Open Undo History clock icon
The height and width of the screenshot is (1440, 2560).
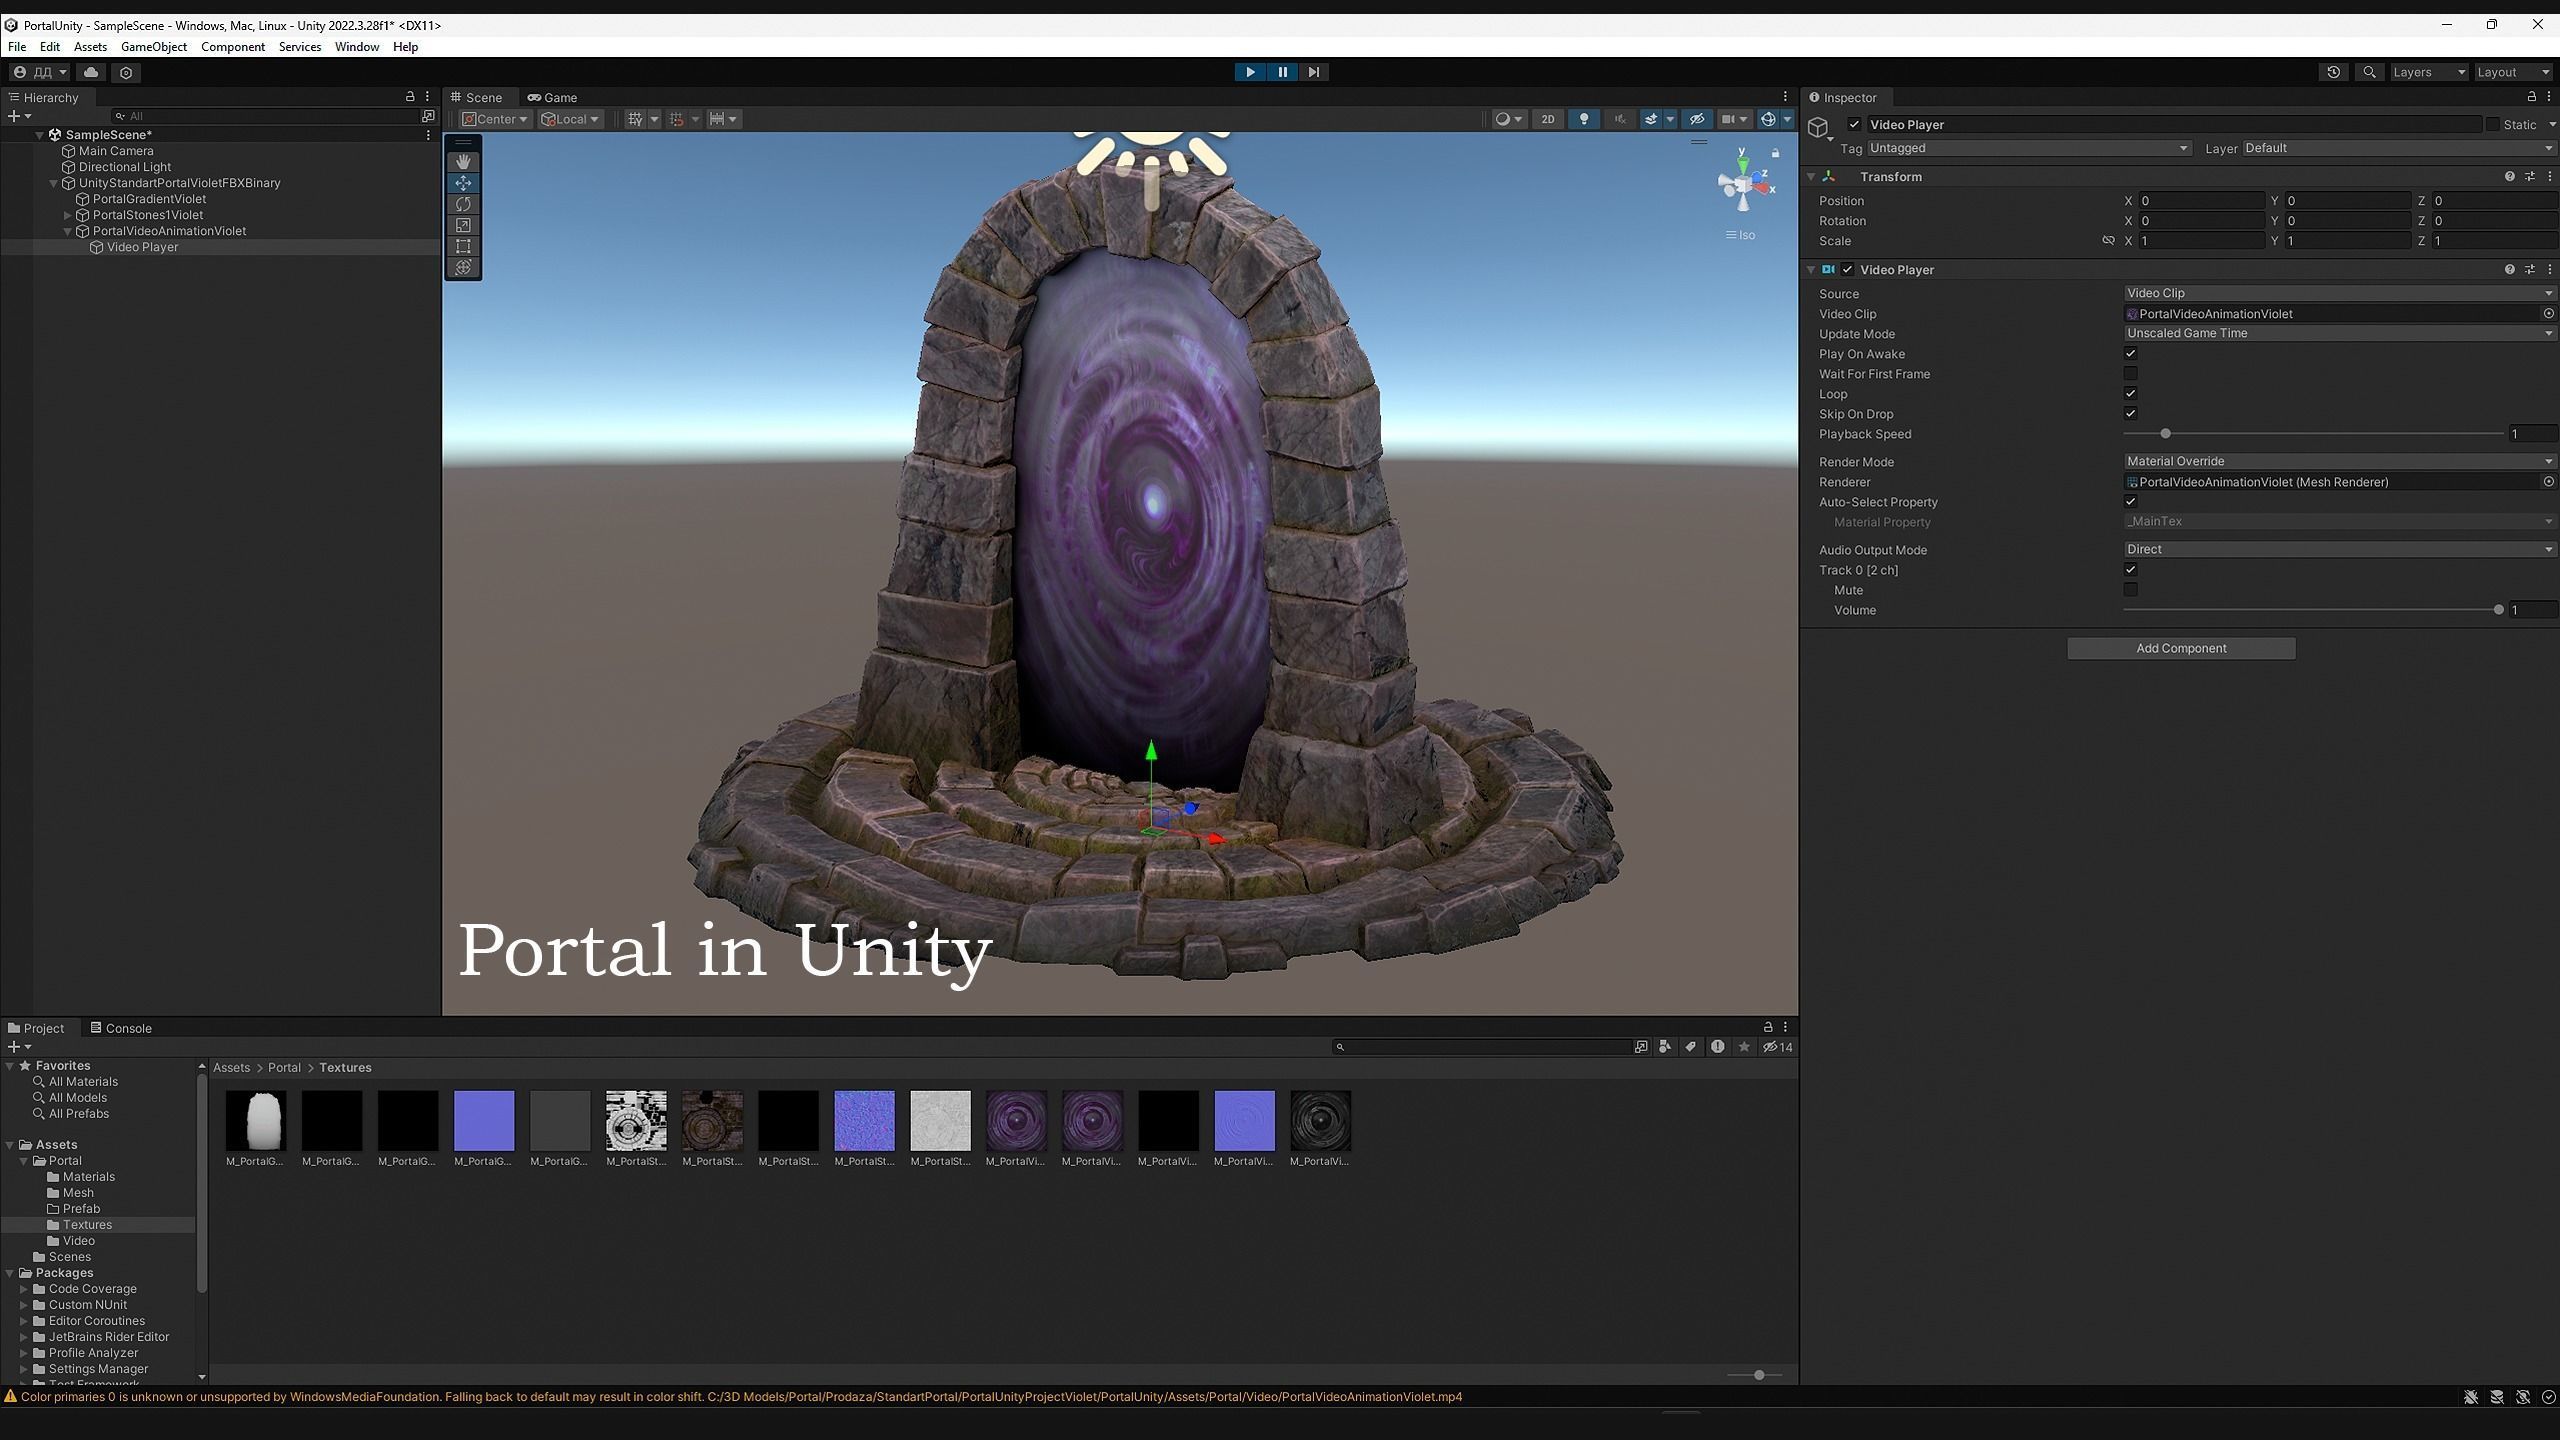click(x=2333, y=72)
